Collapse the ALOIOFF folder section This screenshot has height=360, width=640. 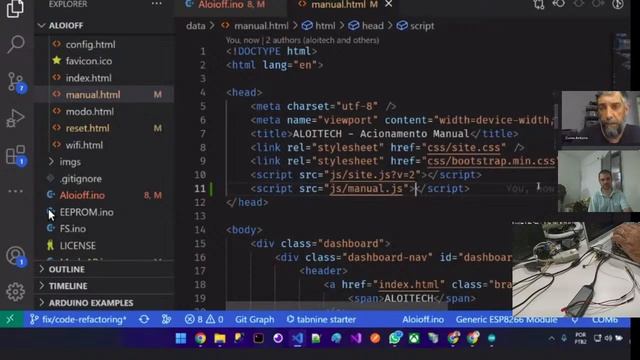[105, 25]
